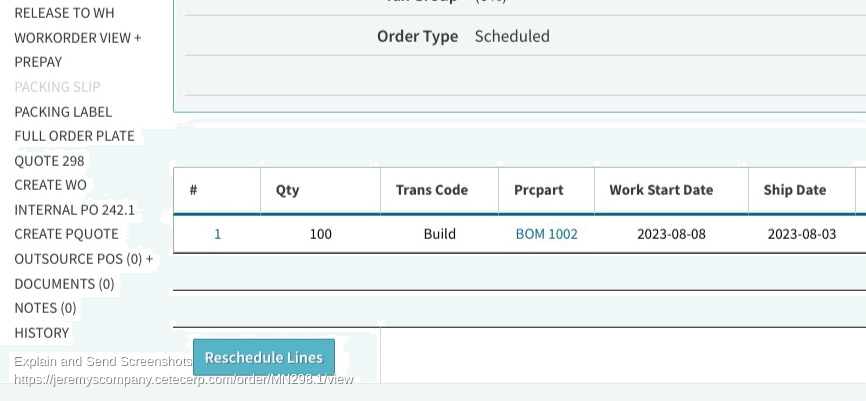Sort by Prcpart column header
The height and width of the screenshot is (401, 866).
(x=538, y=190)
